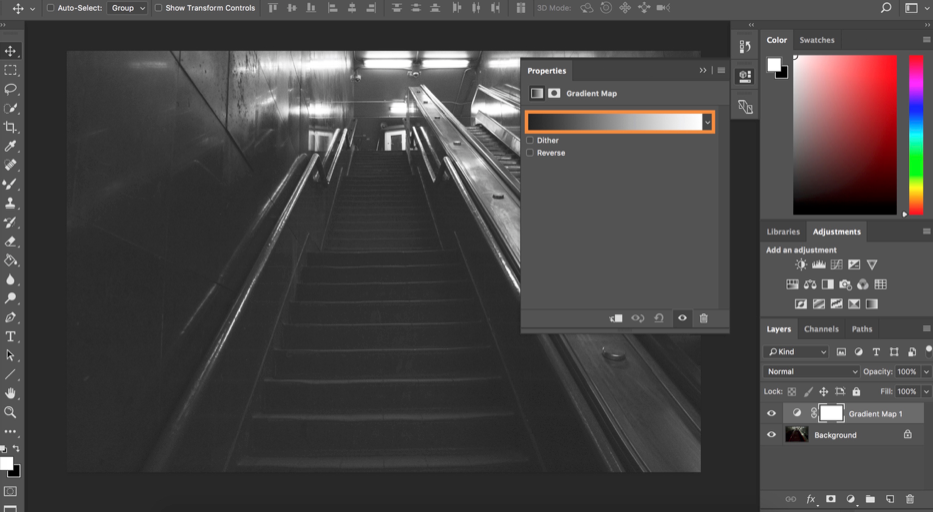Select the Dodge tool

click(x=10, y=298)
